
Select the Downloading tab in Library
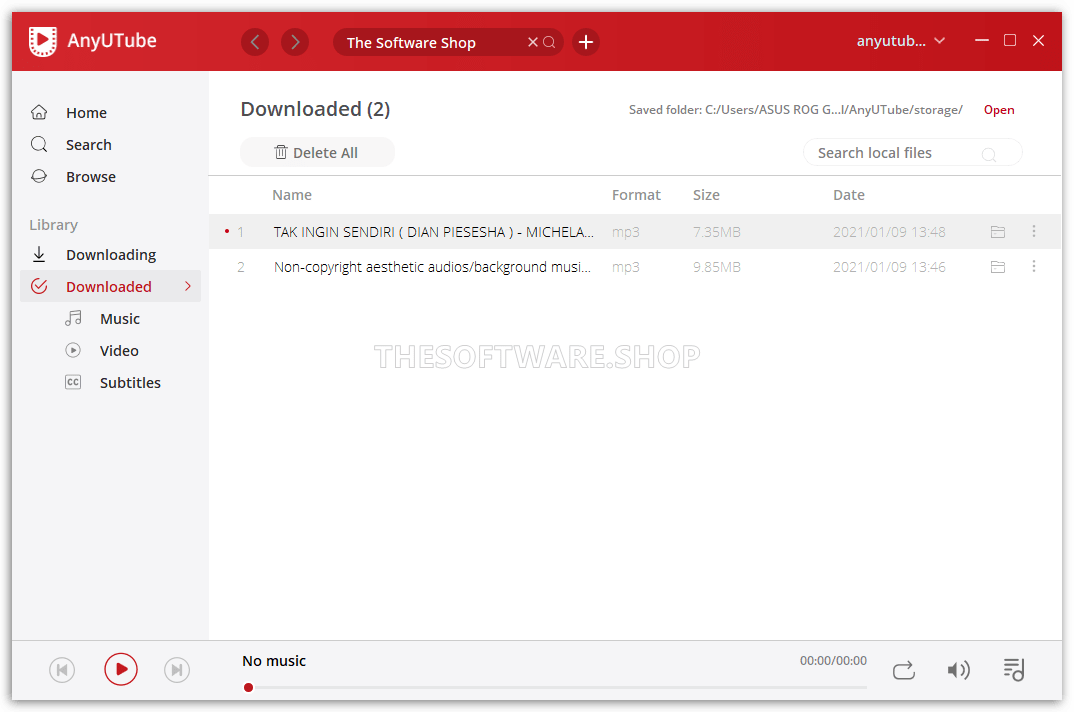tap(111, 254)
